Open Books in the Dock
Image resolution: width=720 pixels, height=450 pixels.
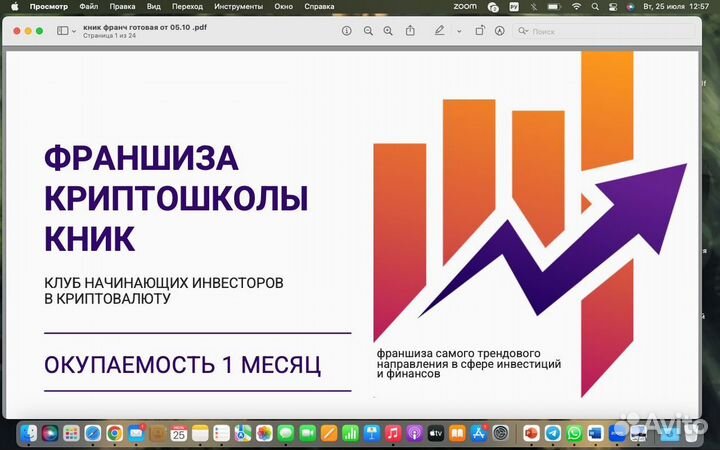coord(457,433)
